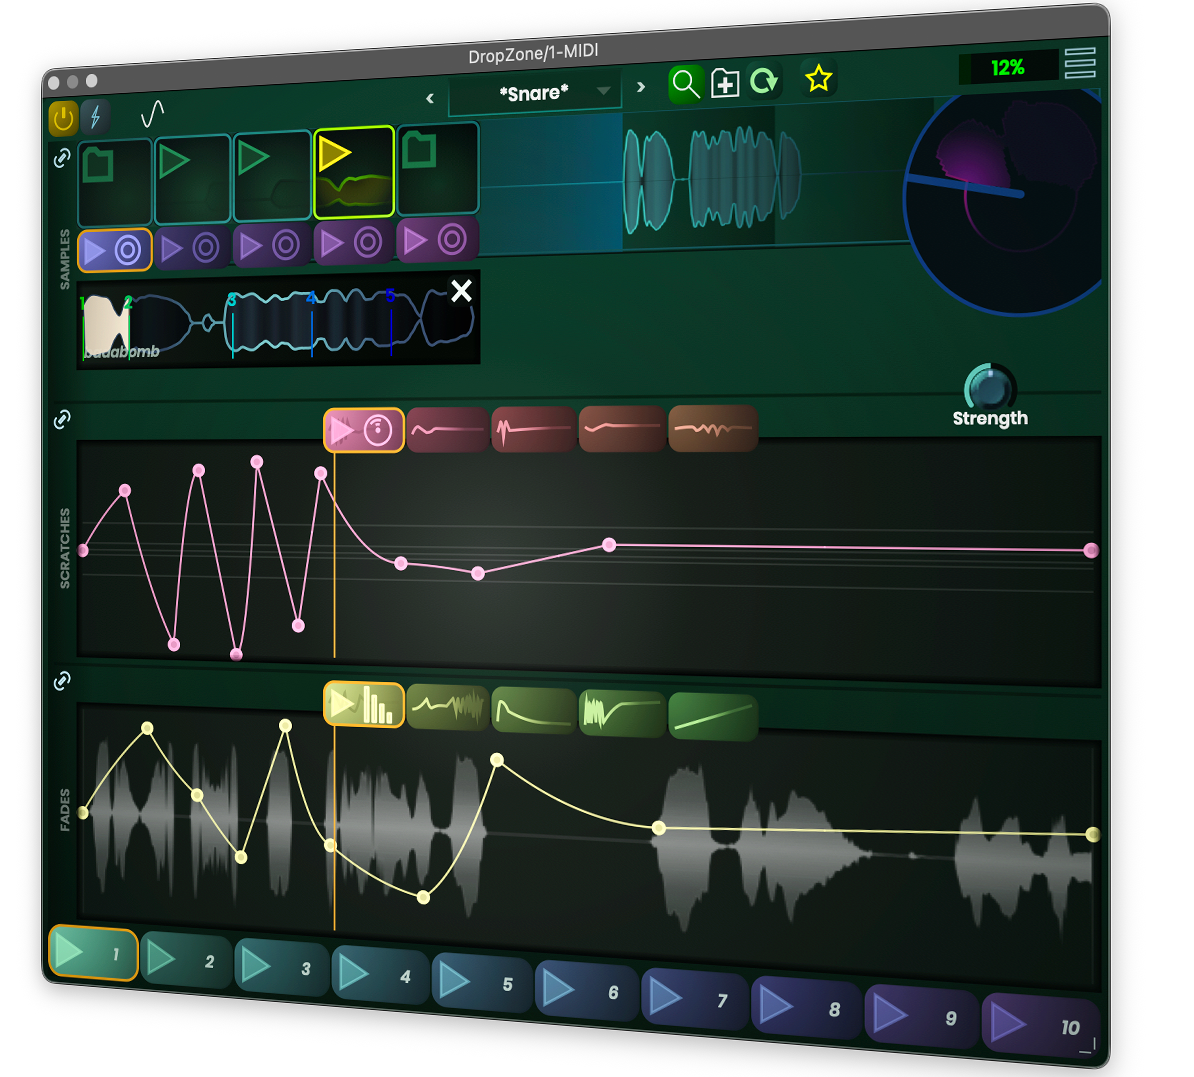1194x1077 pixels.
Task: Go to the previous preset arrow
Action: pyautogui.click(x=430, y=98)
